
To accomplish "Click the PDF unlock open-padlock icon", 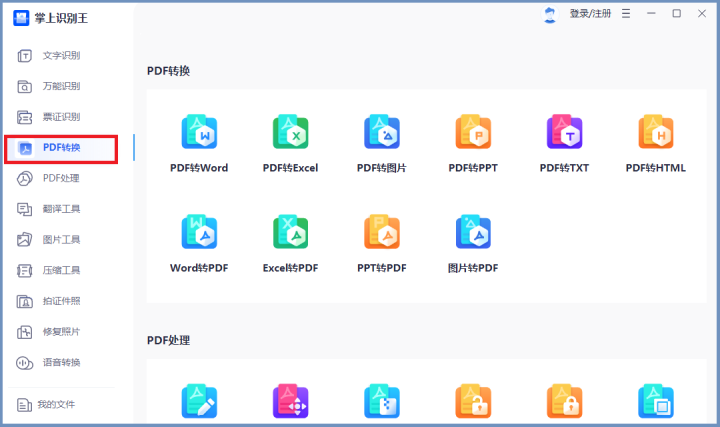I will click(x=473, y=401).
